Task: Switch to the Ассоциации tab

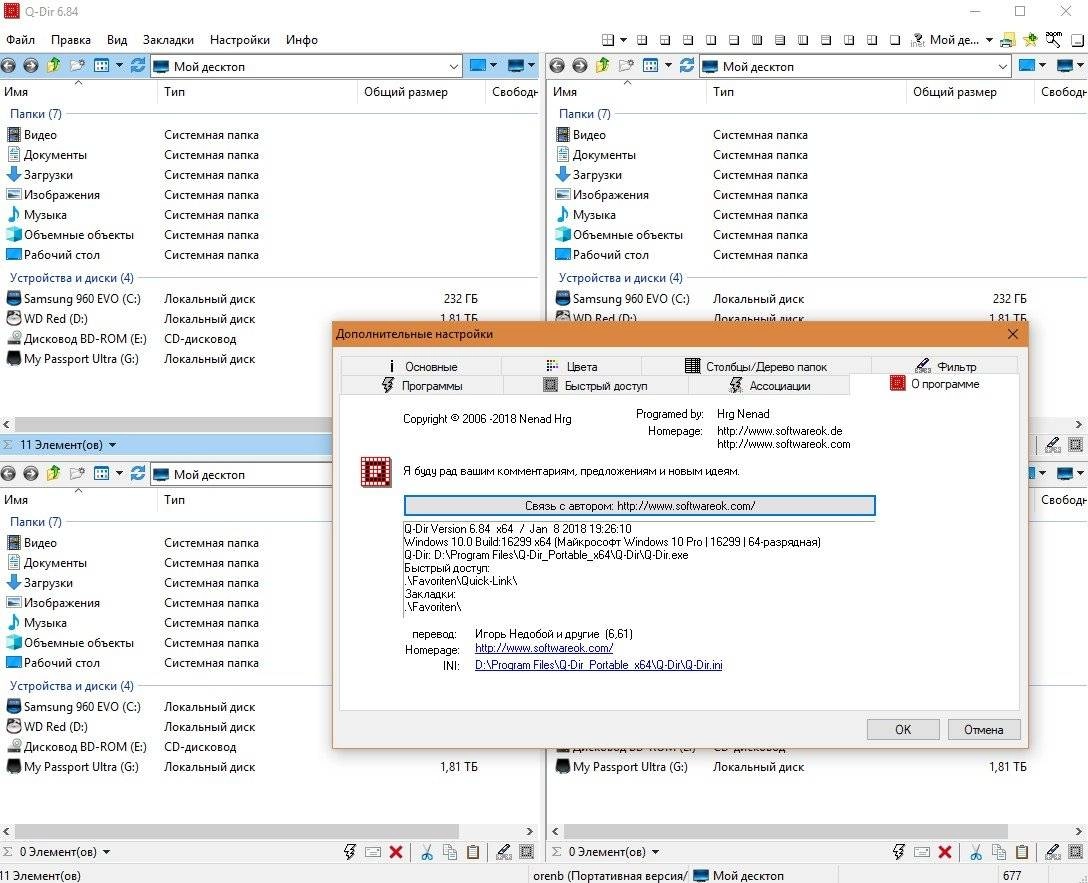Action: click(x=769, y=386)
